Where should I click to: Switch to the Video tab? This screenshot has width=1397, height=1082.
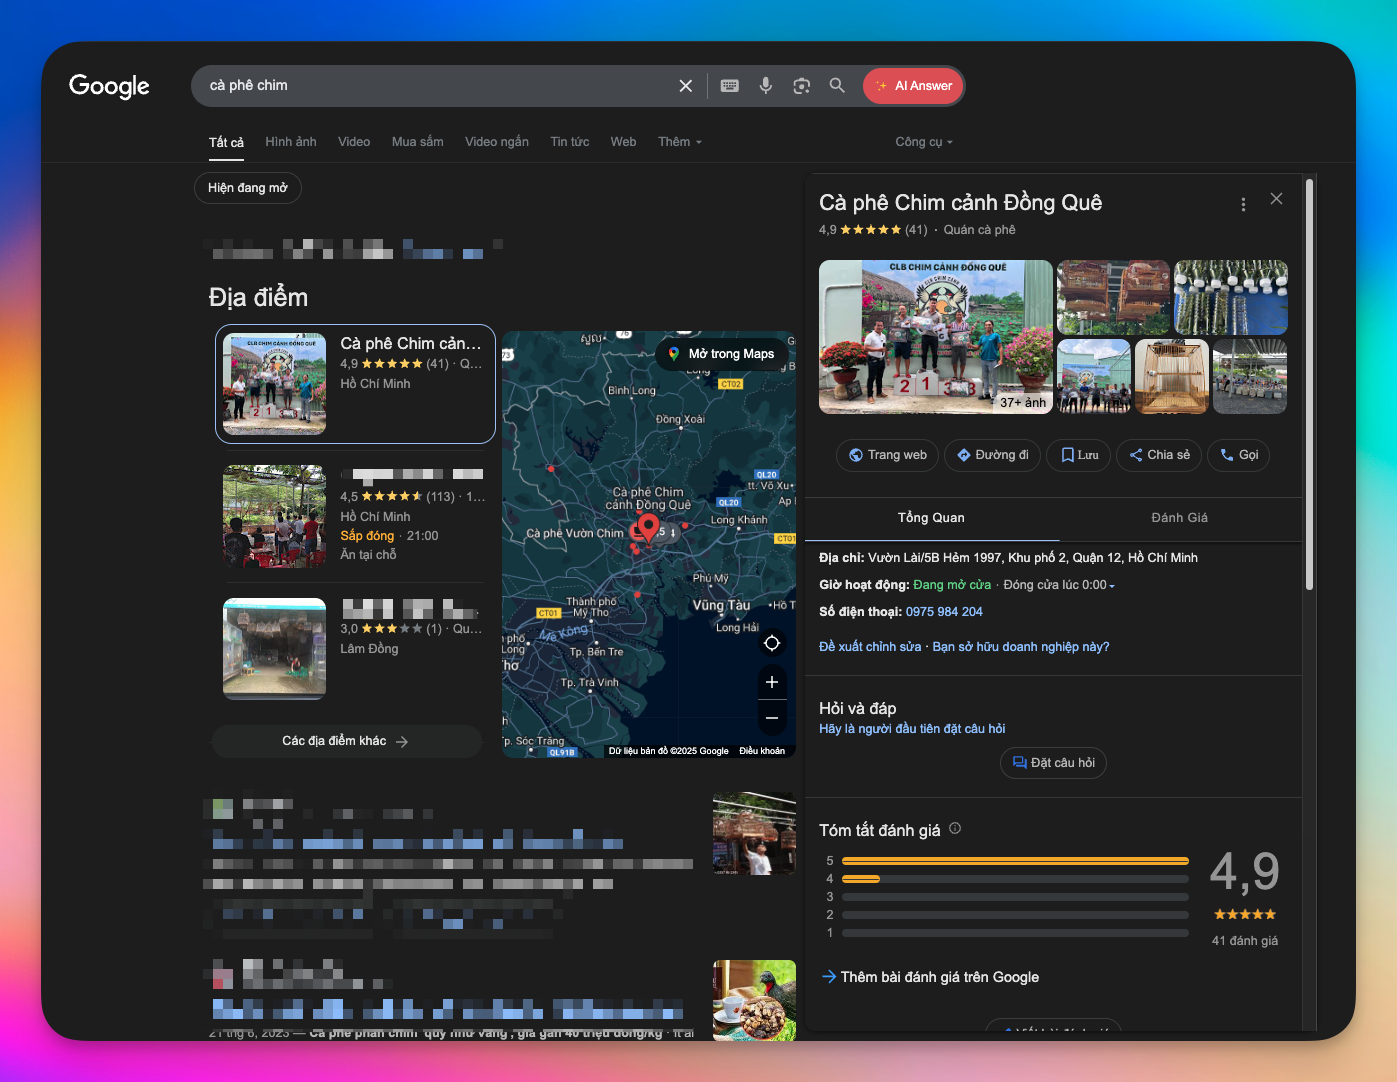click(354, 142)
